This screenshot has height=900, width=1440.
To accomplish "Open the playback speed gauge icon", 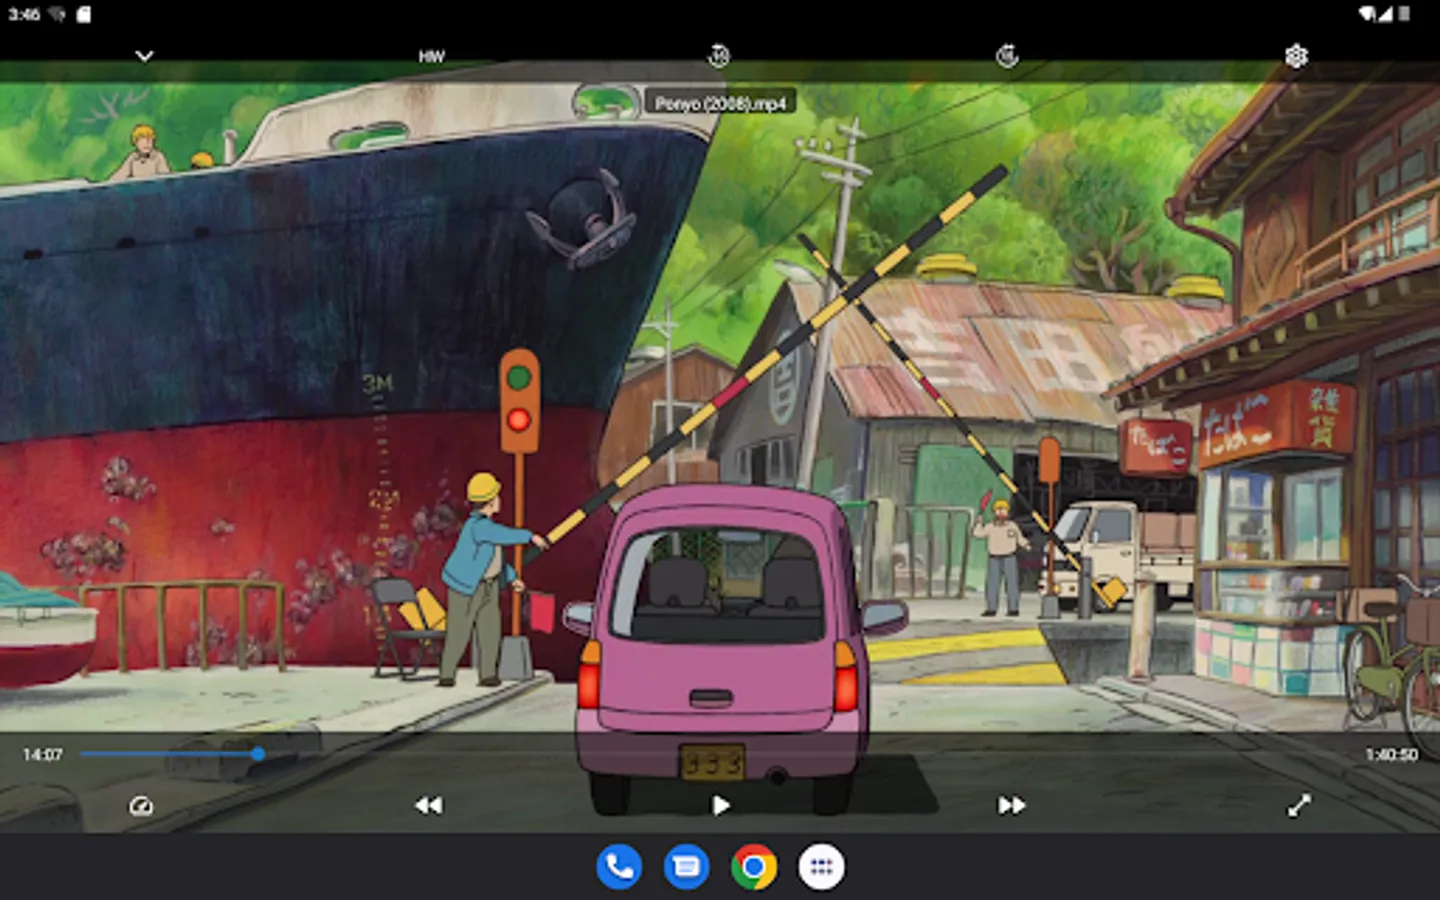I will pos(141,805).
